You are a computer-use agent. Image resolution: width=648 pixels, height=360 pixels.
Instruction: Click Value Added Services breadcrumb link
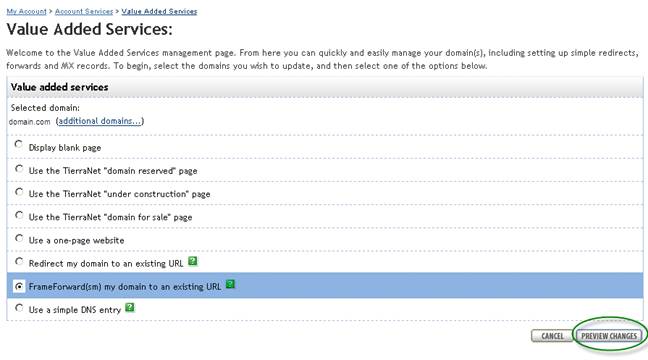point(159,12)
